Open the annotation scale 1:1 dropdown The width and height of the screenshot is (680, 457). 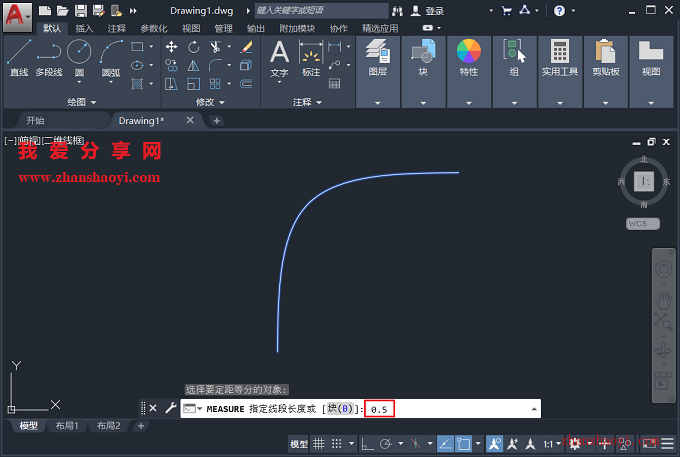[552, 444]
